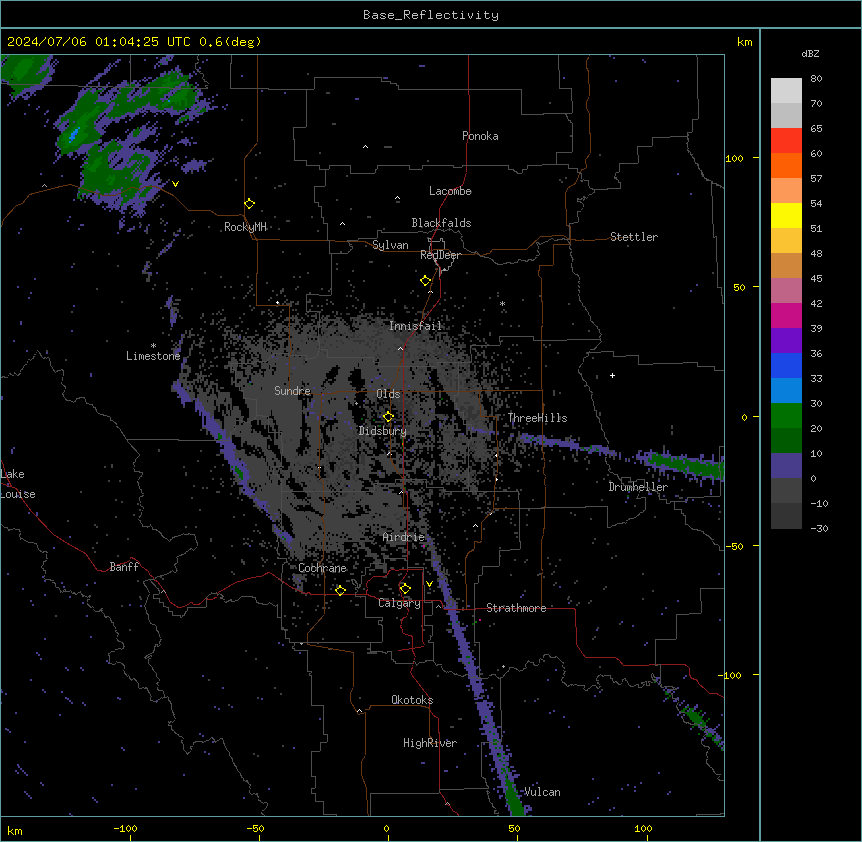Click the Olds town label
The width and height of the screenshot is (862, 842).
(388, 394)
